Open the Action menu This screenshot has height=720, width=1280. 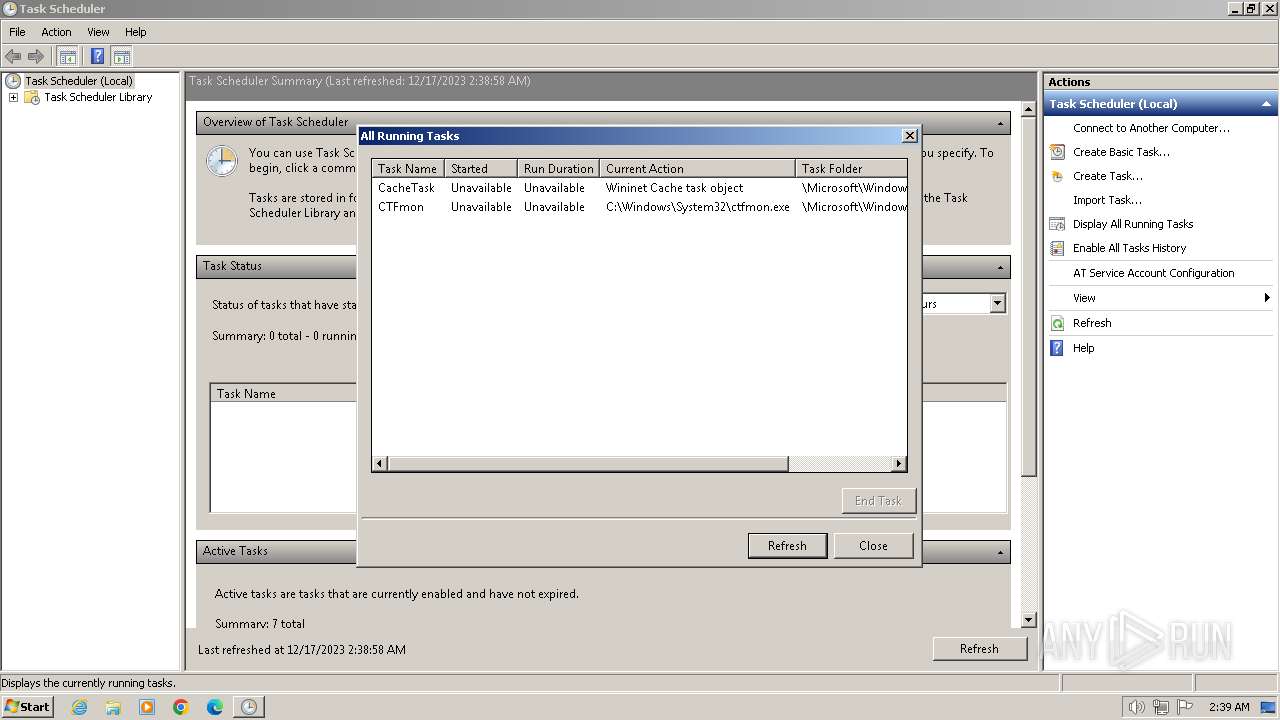56,32
